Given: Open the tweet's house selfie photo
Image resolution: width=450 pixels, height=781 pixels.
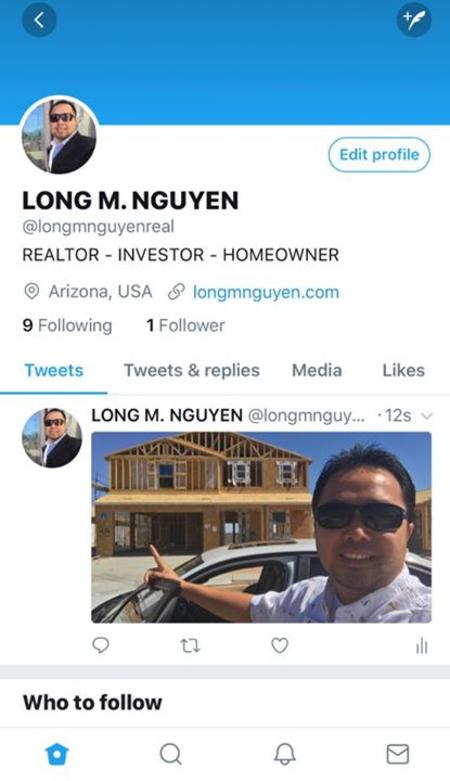Looking at the screenshot, I should (261, 527).
